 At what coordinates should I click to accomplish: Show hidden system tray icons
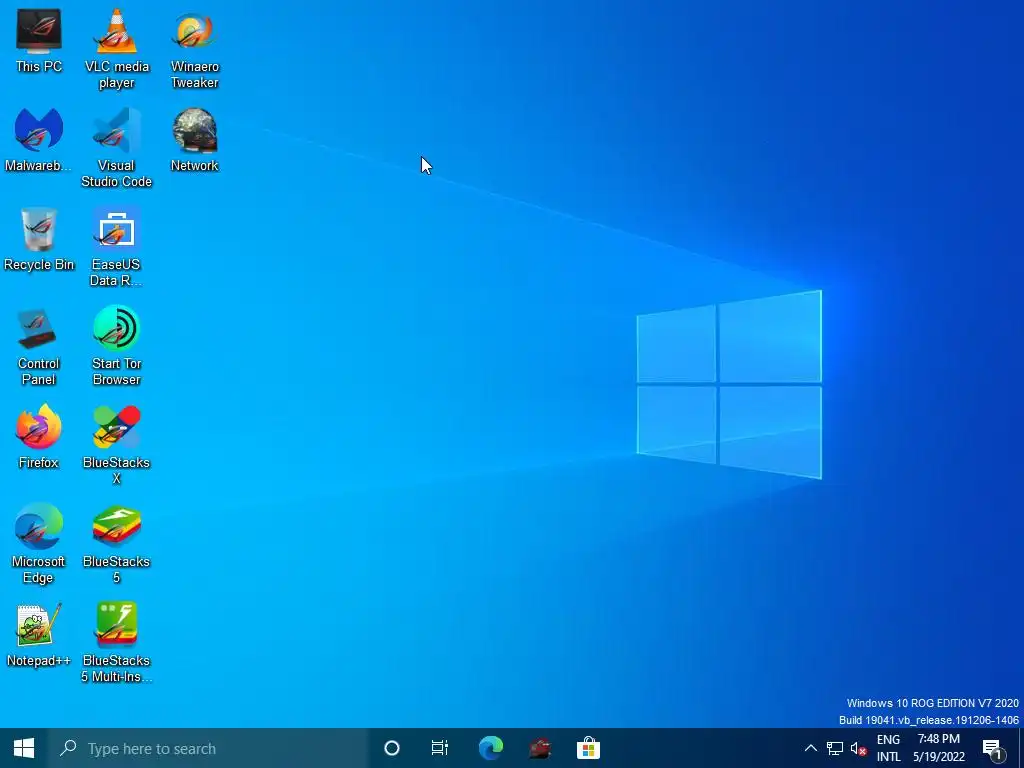coord(810,748)
